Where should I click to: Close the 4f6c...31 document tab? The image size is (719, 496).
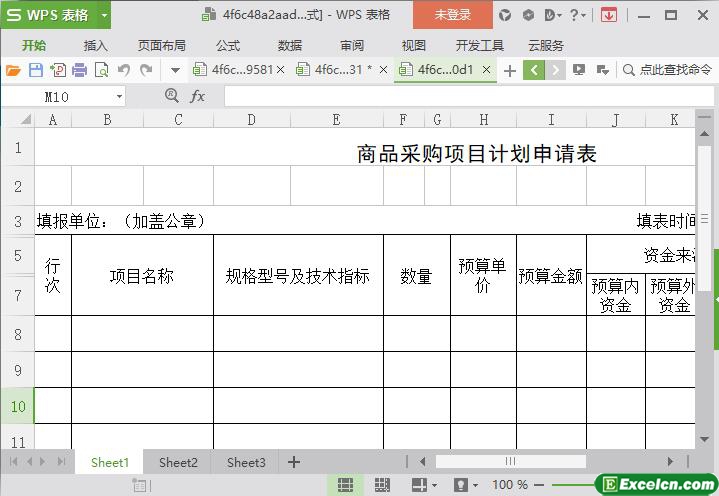click(x=383, y=70)
